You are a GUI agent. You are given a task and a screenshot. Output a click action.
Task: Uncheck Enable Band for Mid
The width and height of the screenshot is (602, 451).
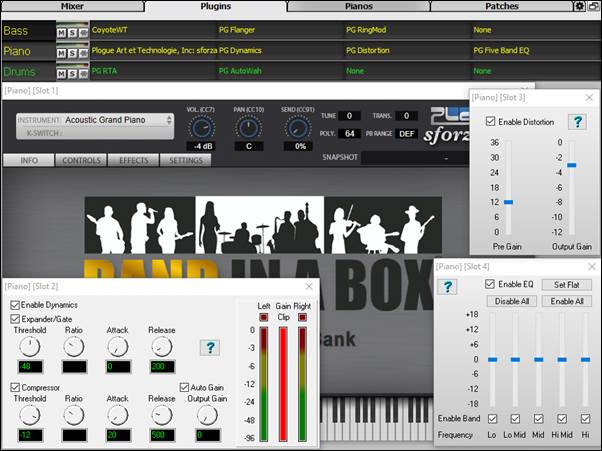(539, 418)
